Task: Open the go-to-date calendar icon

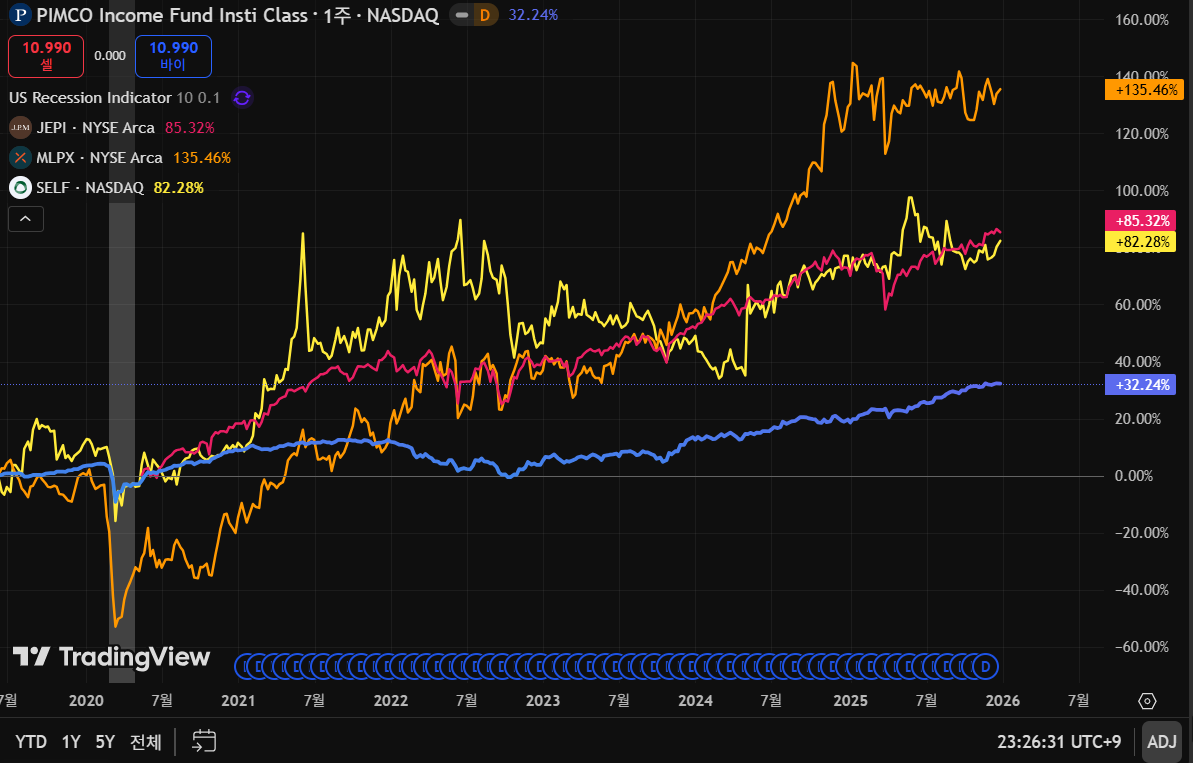Action: [x=204, y=741]
